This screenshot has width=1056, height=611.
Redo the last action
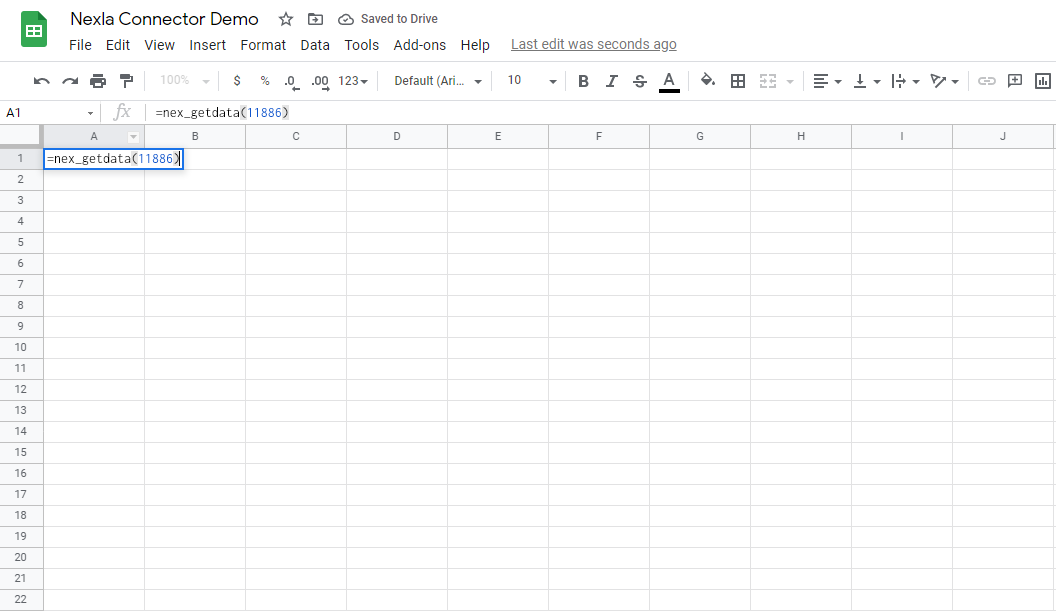[70, 81]
